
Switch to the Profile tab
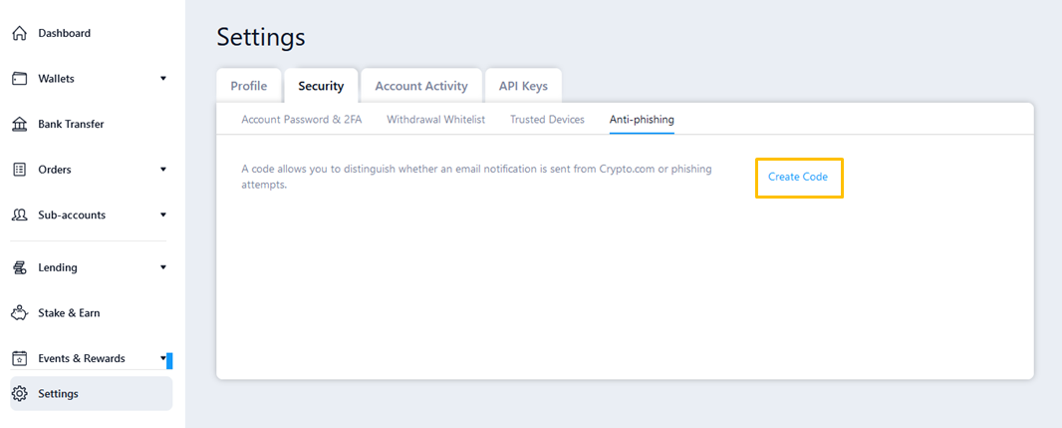[249, 86]
